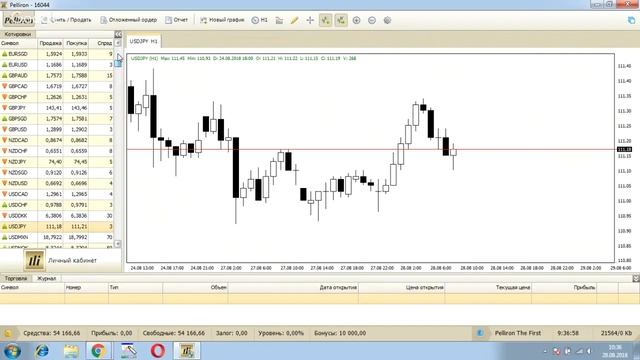Select the GBPCAD quote row
Image resolution: width=640 pixels, height=360 pixels.
click(57, 86)
